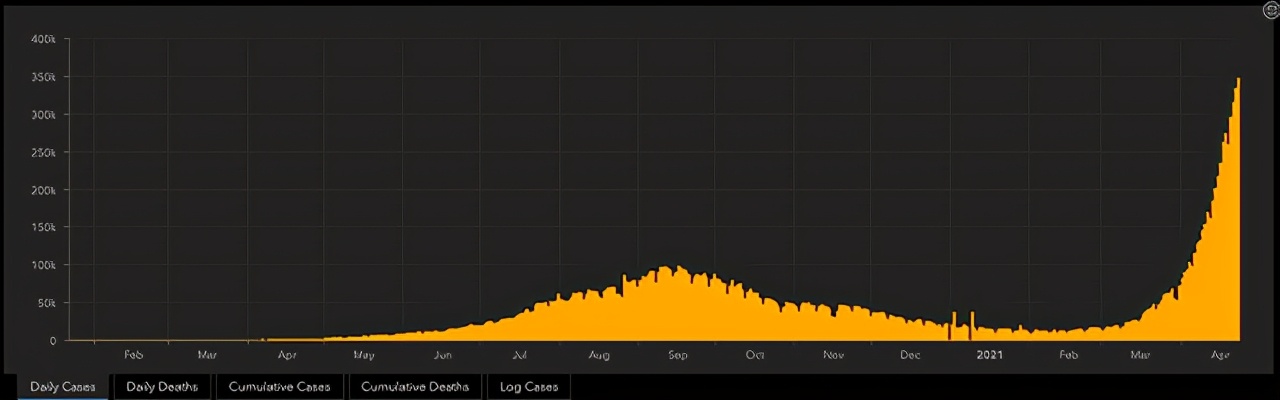Click the circular expand icon above the chart

tap(1272, 10)
